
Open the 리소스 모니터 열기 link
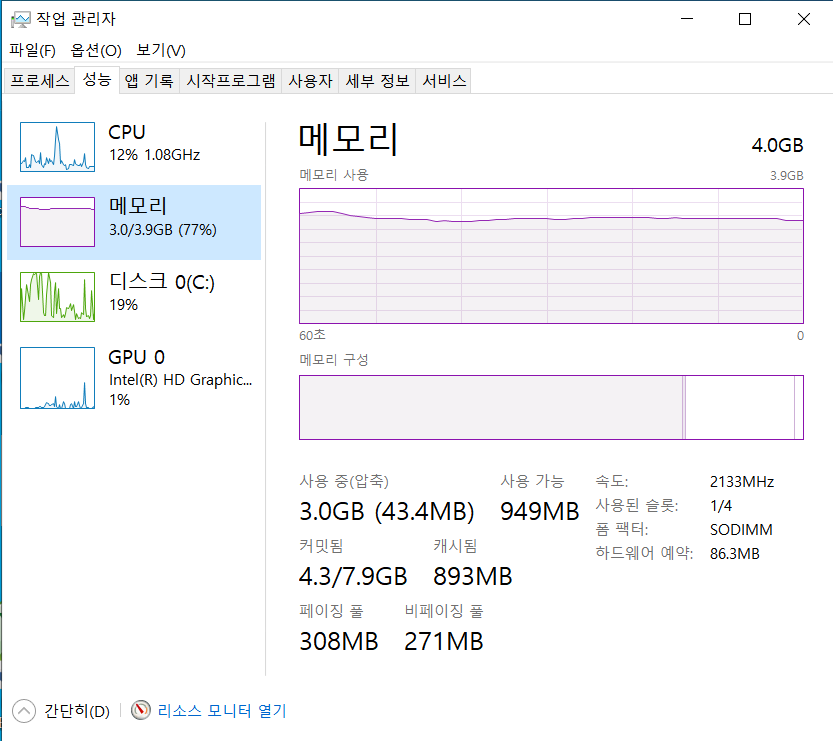(222, 711)
